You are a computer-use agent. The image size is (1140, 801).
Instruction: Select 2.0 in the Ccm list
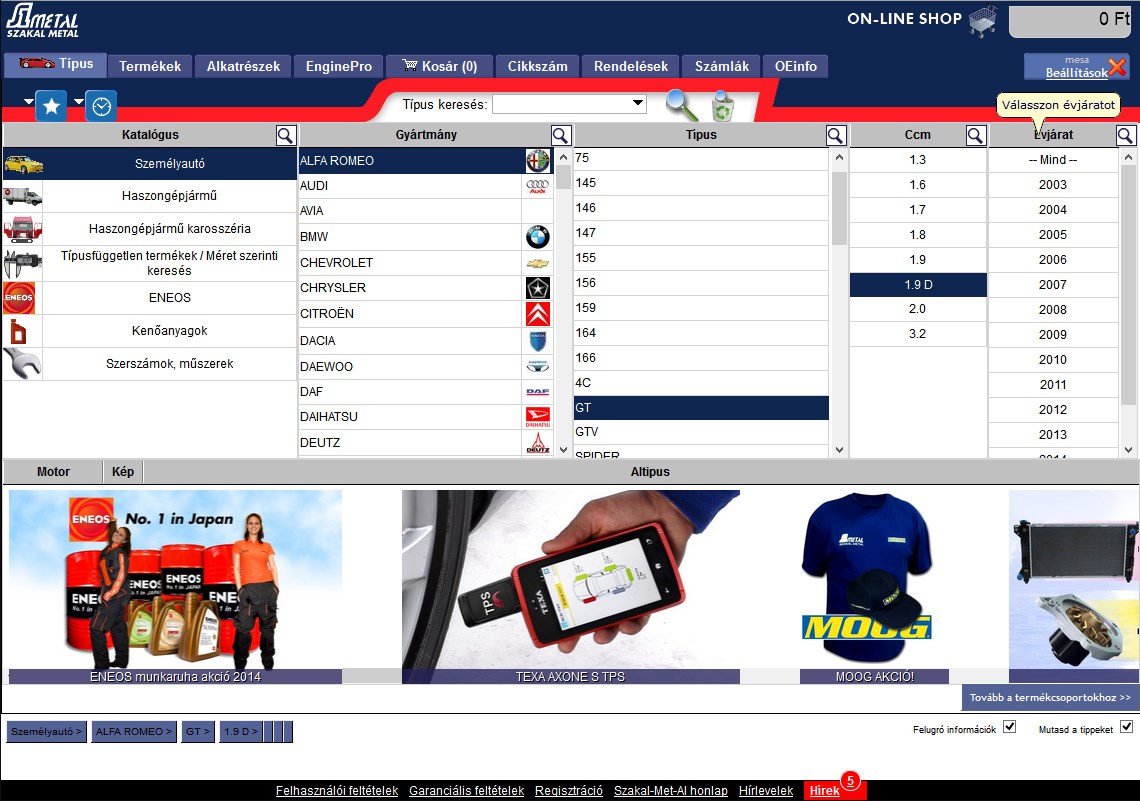point(918,309)
